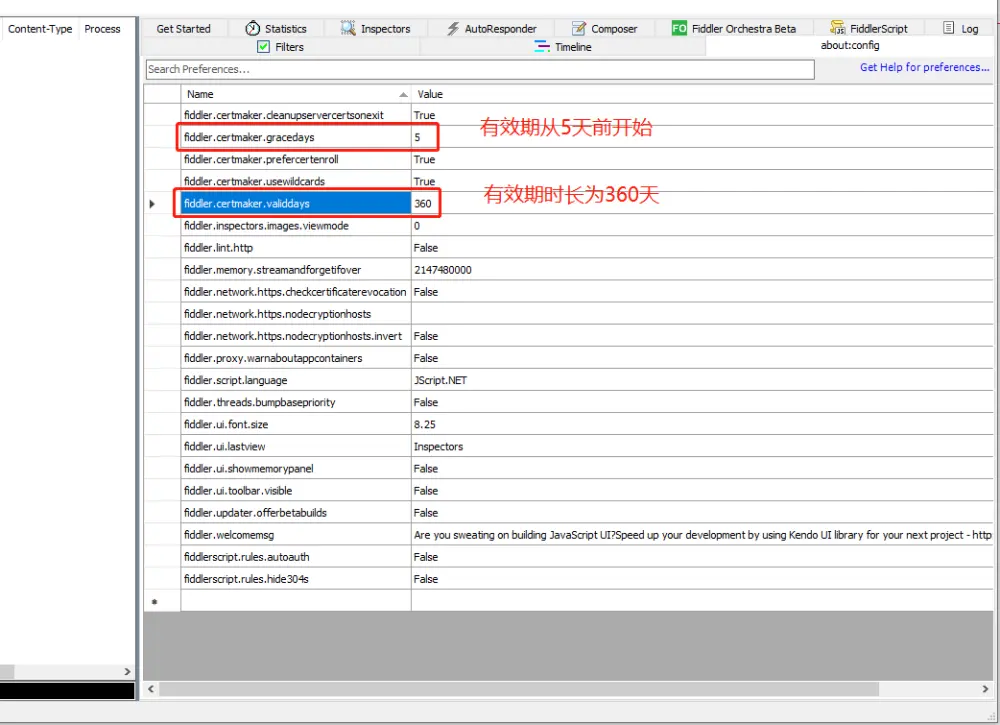Select the checkcertificaterevocation preference
The image size is (1000, 725).
pos(295,291)
